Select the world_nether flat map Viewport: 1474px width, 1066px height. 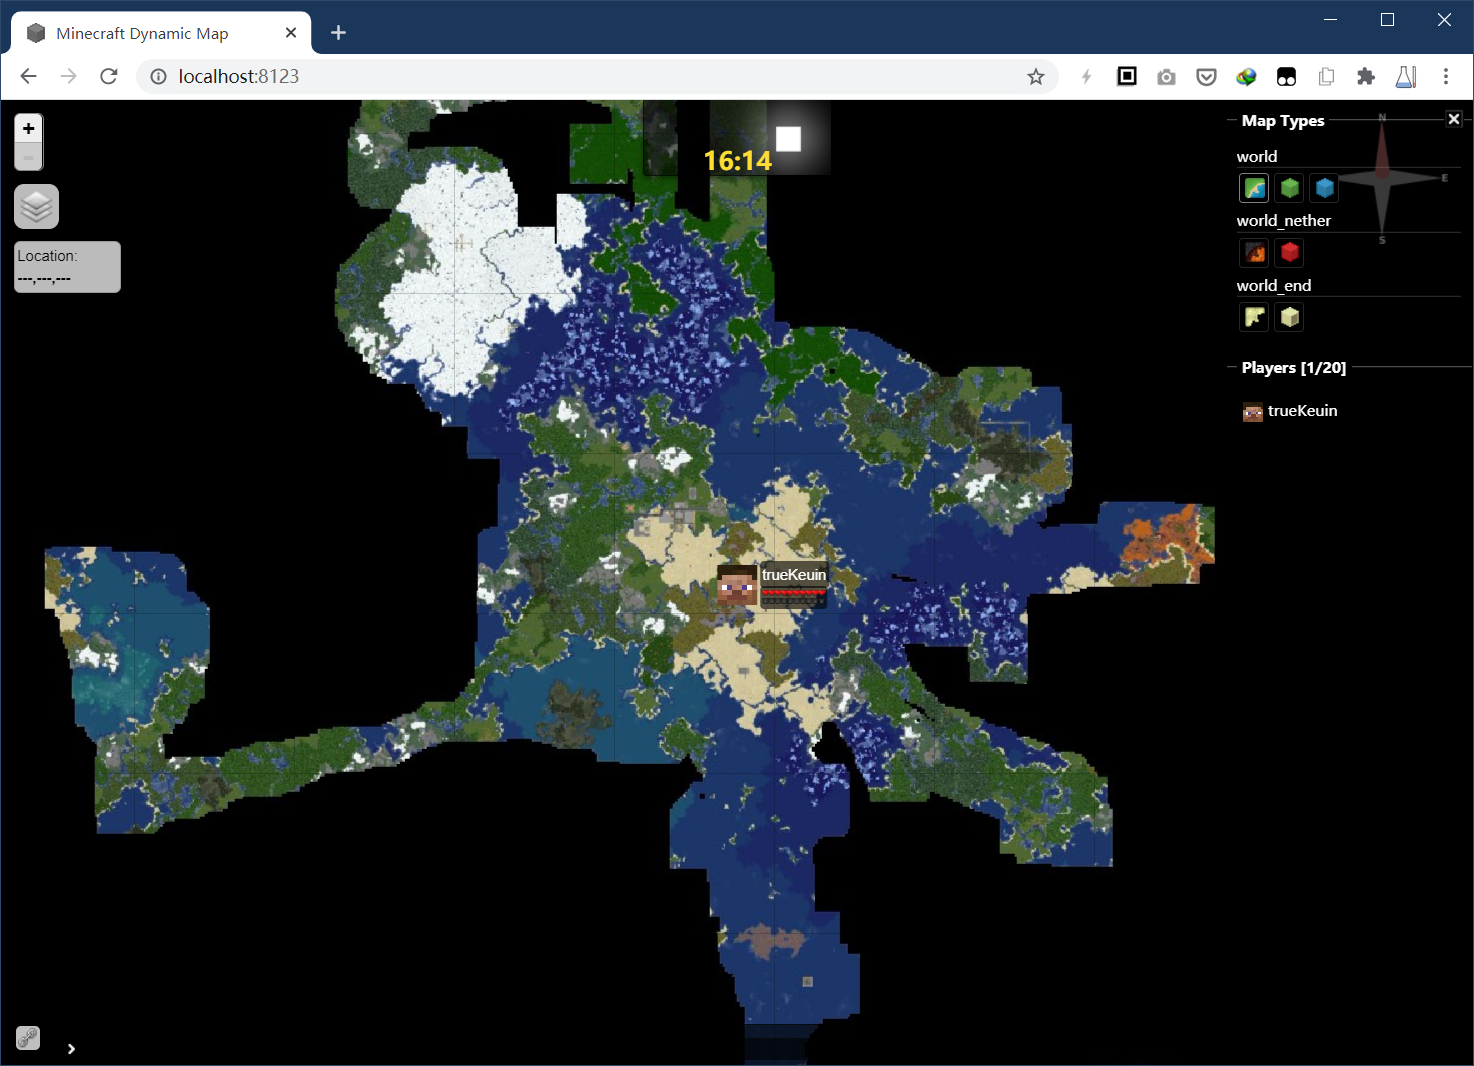[1254, 252]
